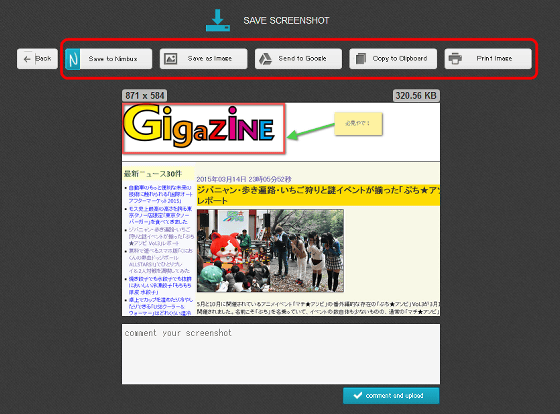Screen dimensions: 560x414
Task: Click the comment and upload button
Action: coord(391,396)
